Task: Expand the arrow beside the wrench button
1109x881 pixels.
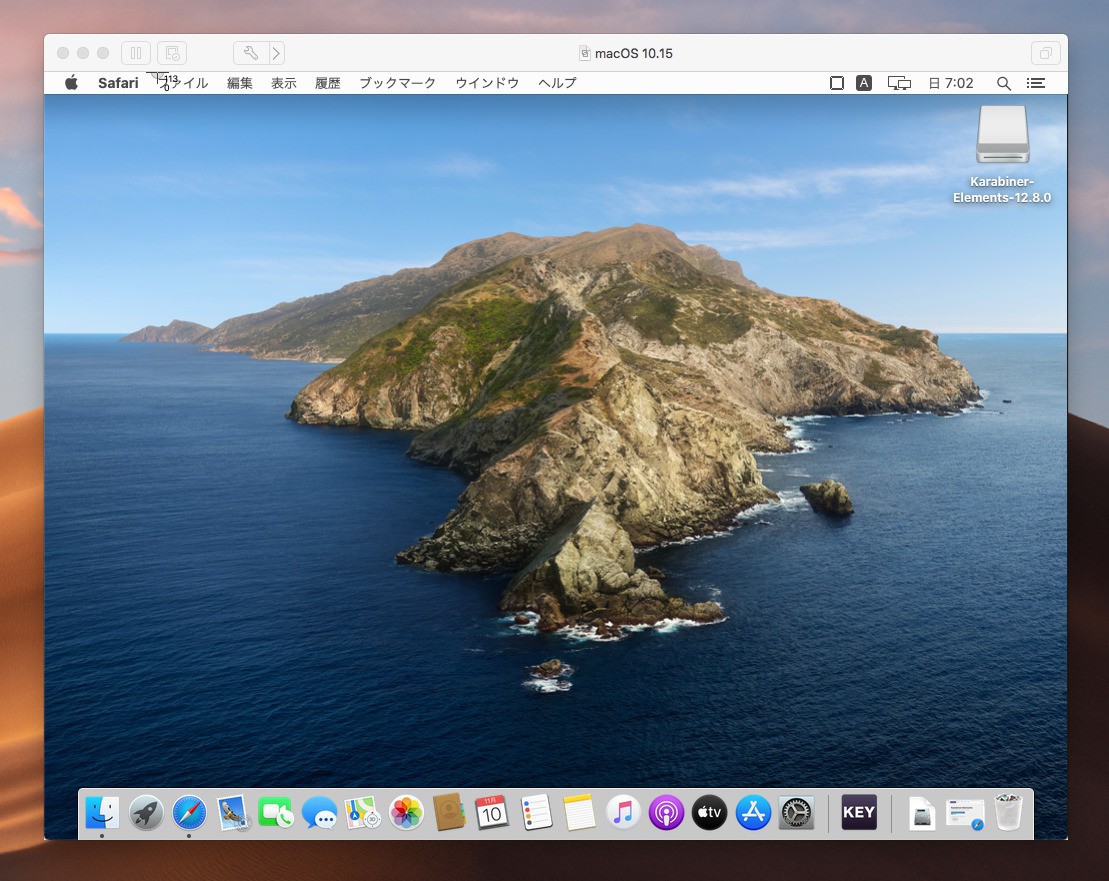Action: coord(276,53)
